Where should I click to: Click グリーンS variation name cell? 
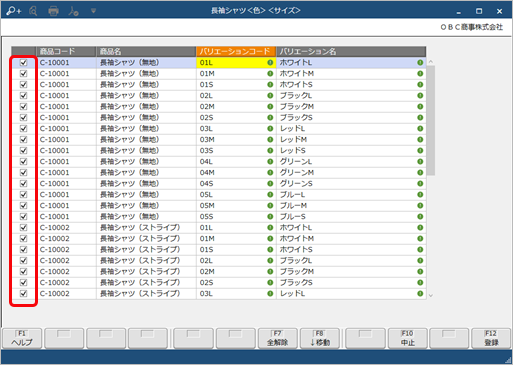pyautogui.click(x=351, y=184)
